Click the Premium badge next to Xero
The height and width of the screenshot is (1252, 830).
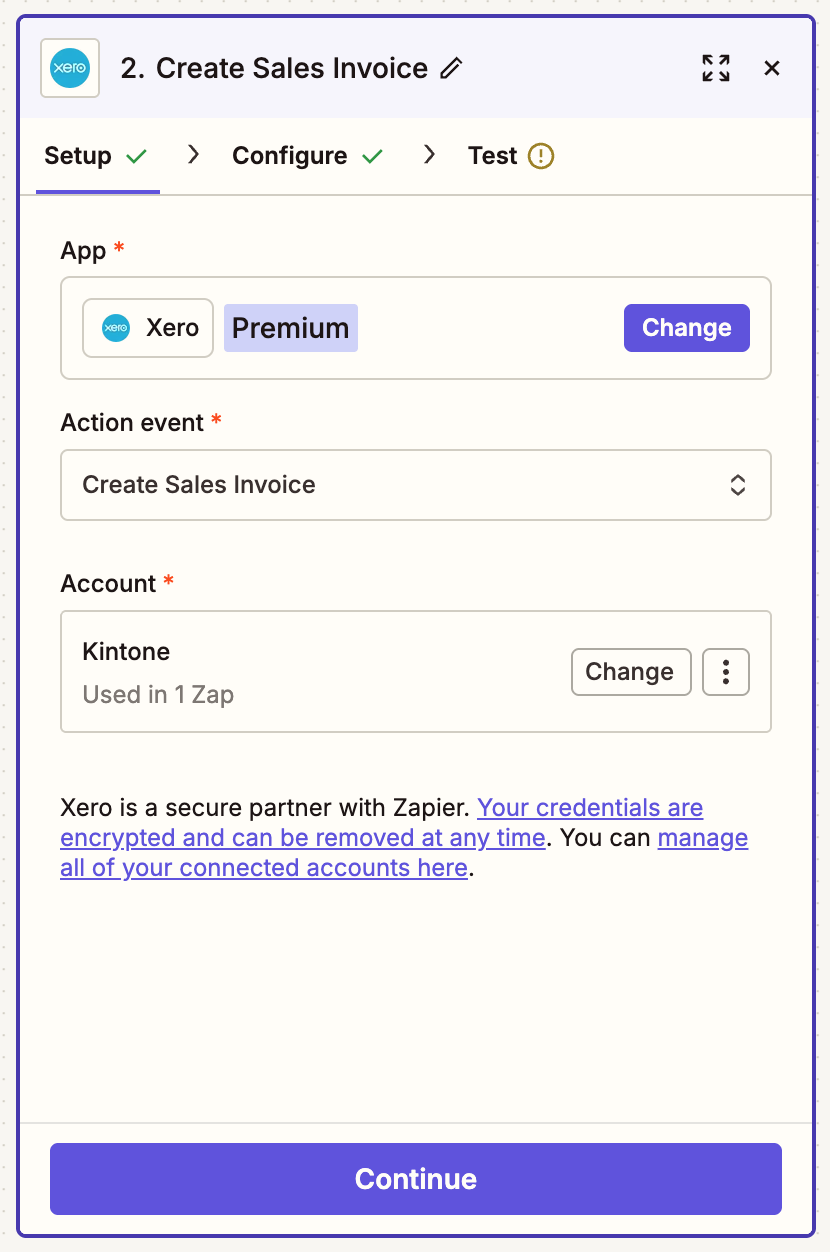point(290,327)
